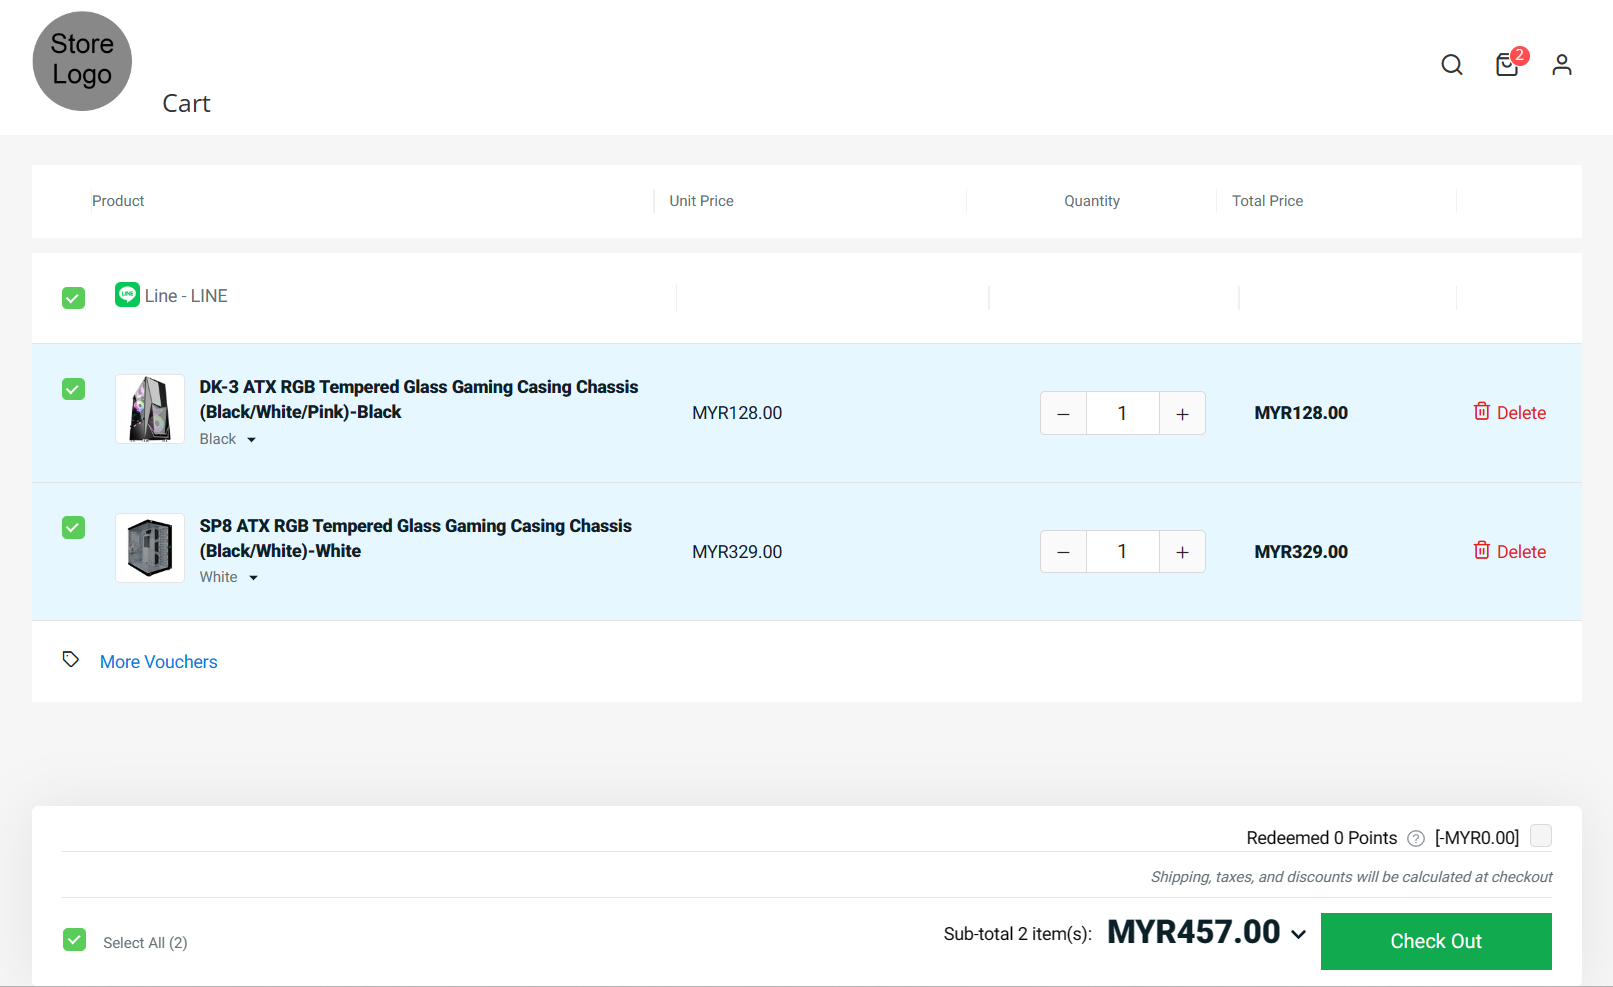Click the redeemed points help question icon
This screenshot has width=1613, height=987.
[x=1415, y=839]
